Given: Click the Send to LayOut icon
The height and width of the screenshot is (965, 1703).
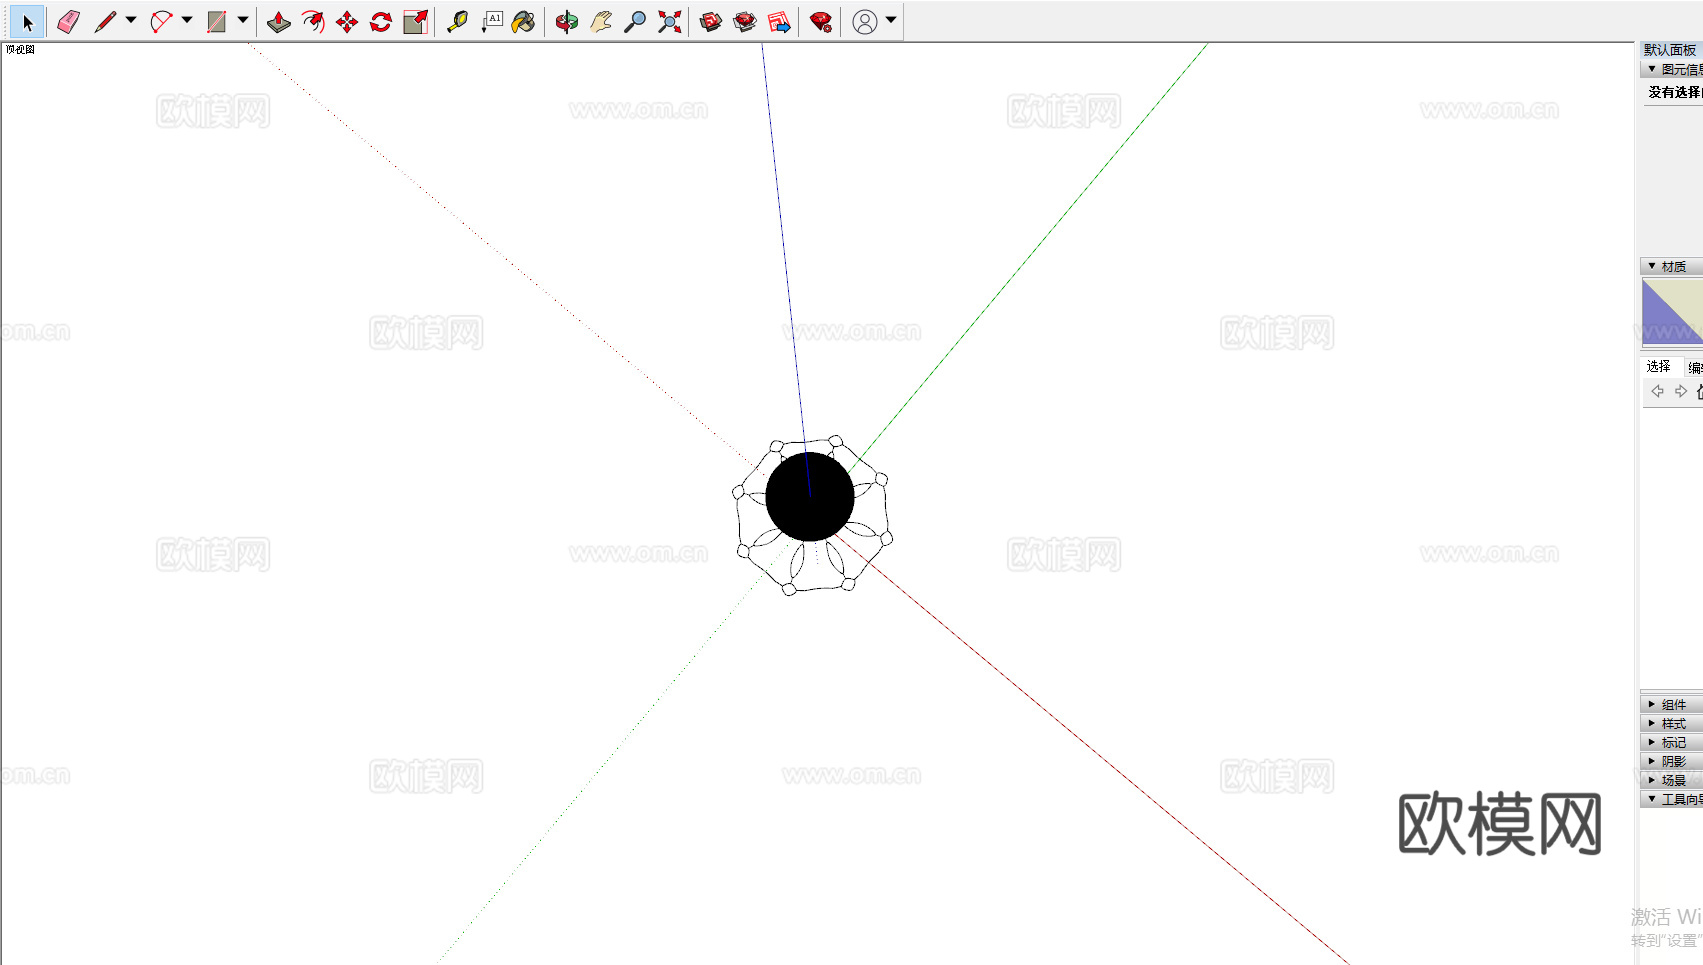Looking at the screenshot, I should tap(779, 22).
